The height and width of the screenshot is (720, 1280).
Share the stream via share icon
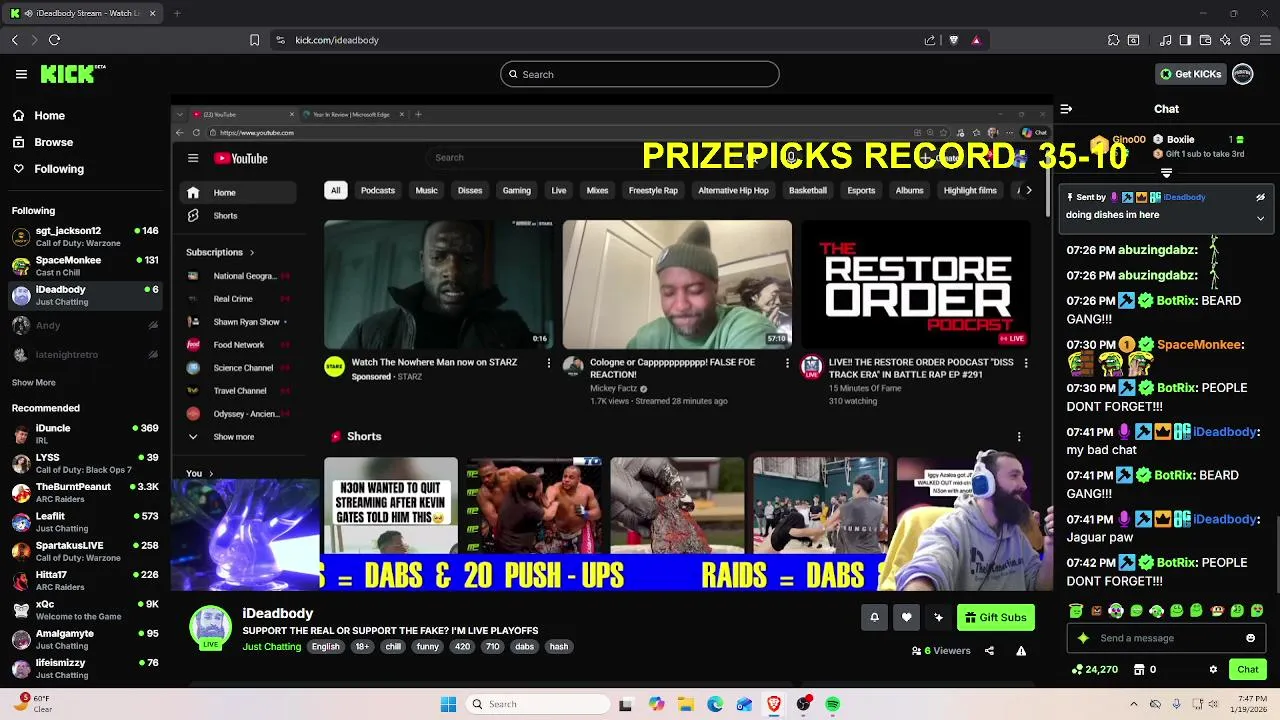[x=989, y=651]
